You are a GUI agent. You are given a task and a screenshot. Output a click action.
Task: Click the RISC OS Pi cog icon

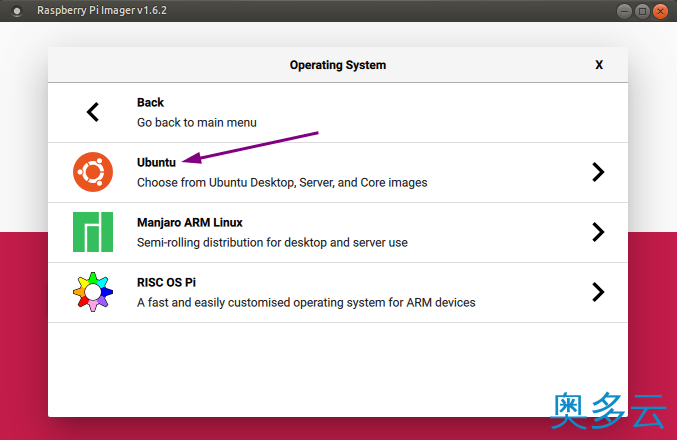click(x=93, y=292)
